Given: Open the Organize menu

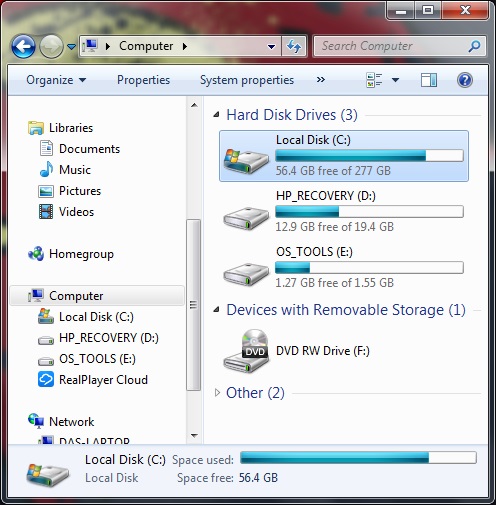Looking at the screenshot, I should pyautogui.click(x=56, y=80).
